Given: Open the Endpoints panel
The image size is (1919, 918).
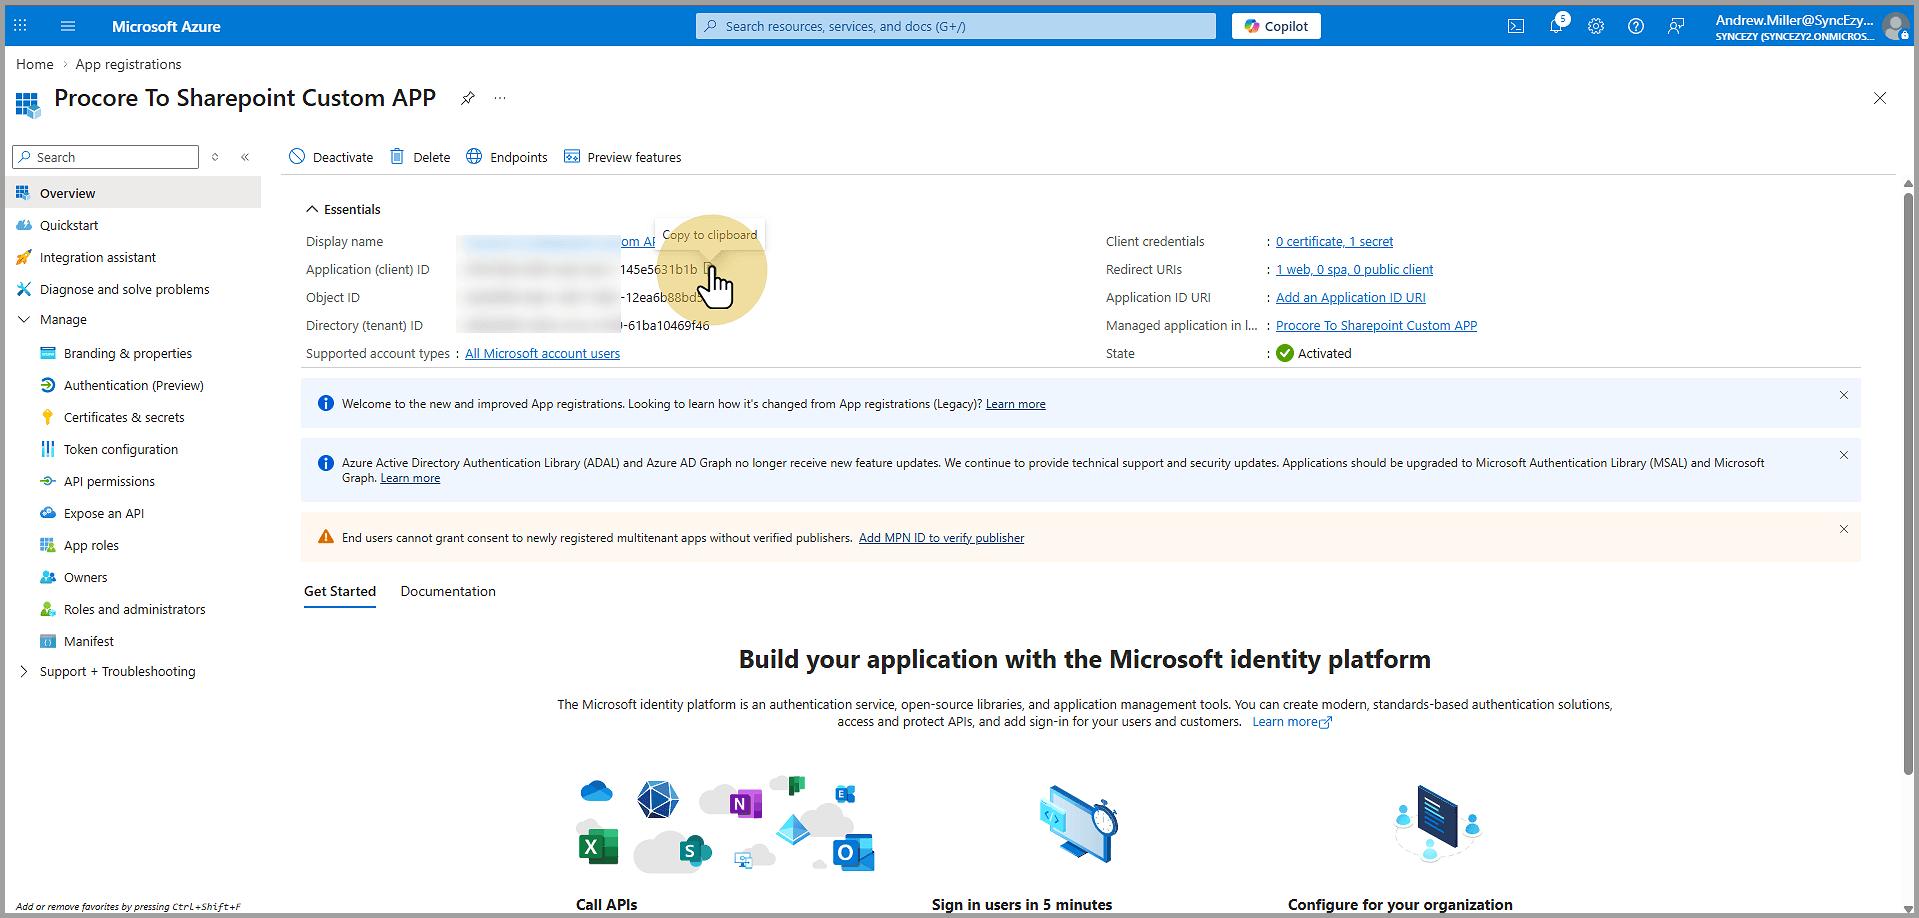Looking at the screenshot, I should (x=506, y=157).
